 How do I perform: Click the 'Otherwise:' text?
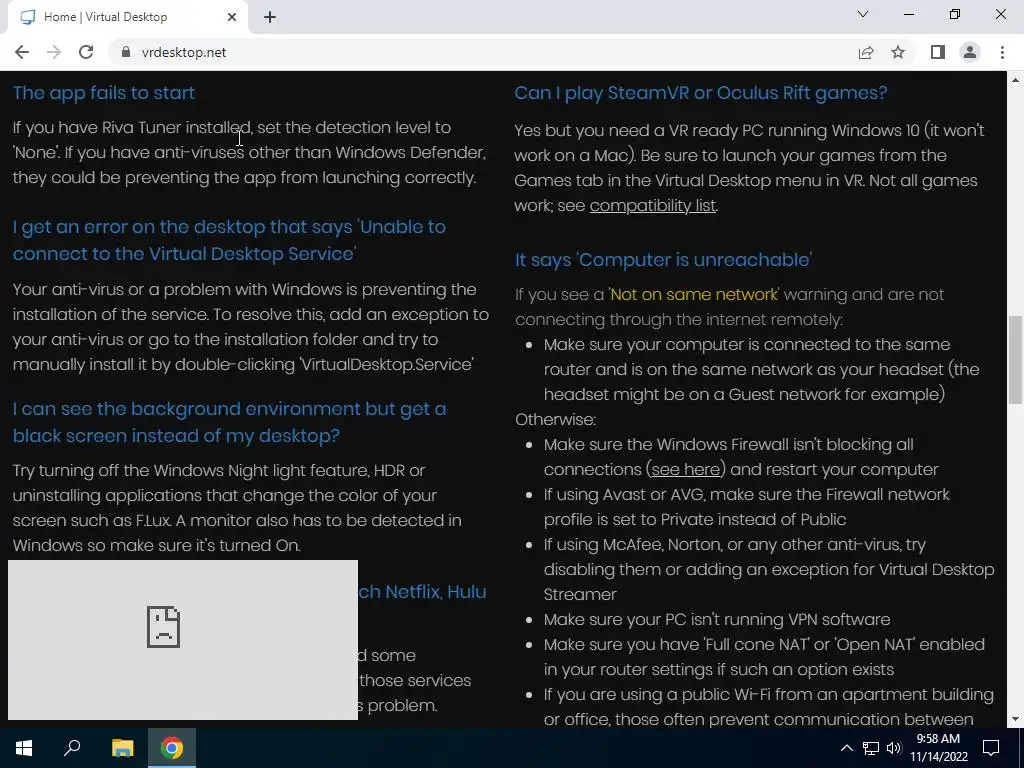click(556, 419)
